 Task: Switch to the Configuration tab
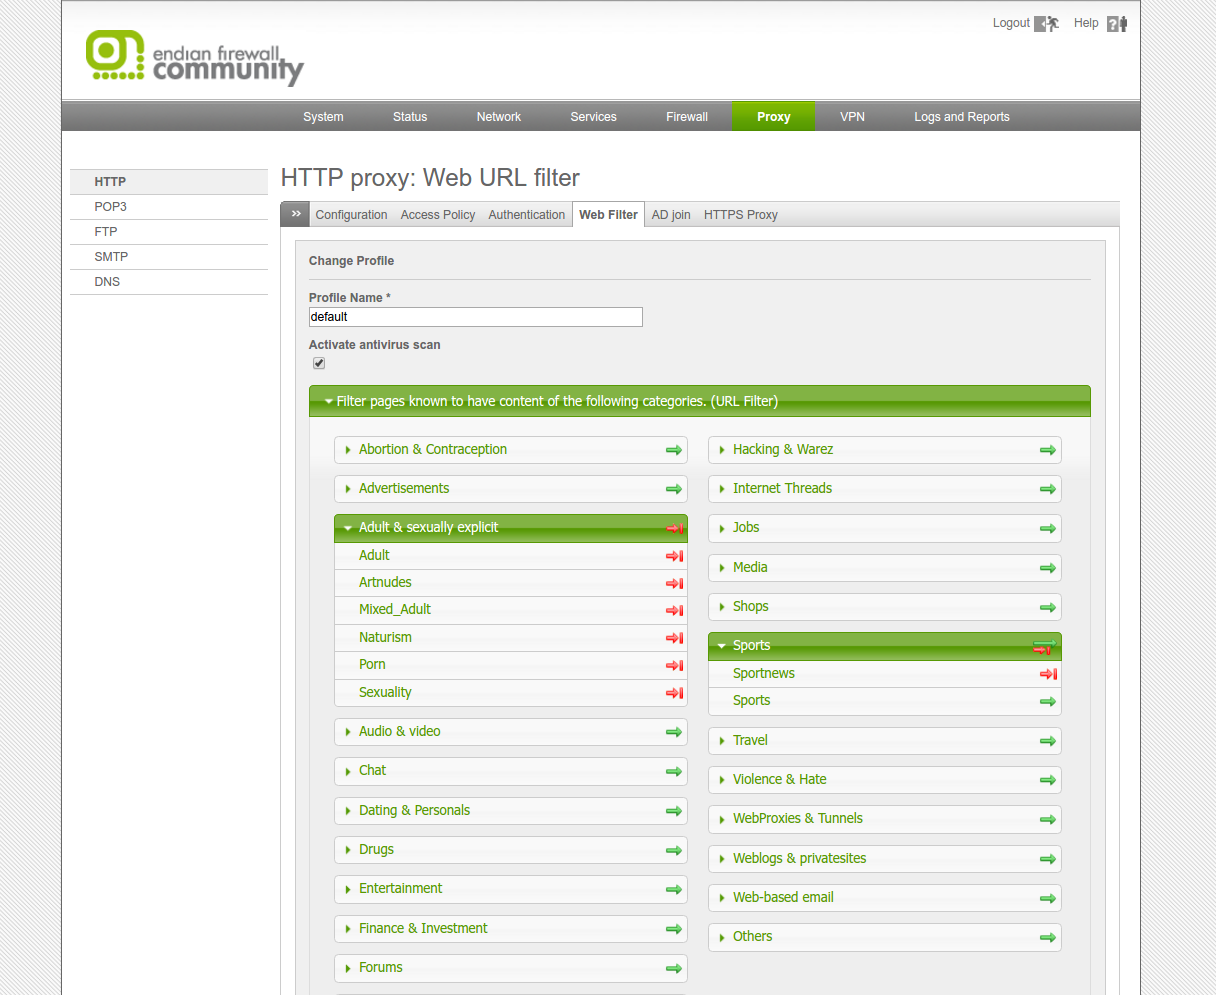coord(351,215)
